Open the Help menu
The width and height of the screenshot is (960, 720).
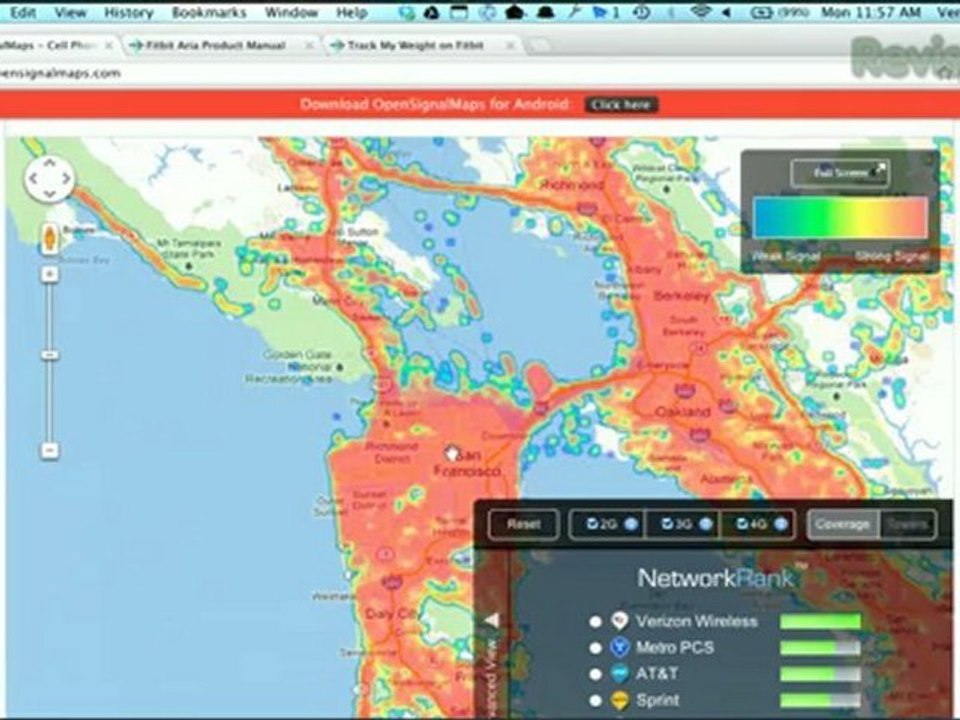(351, 12)
